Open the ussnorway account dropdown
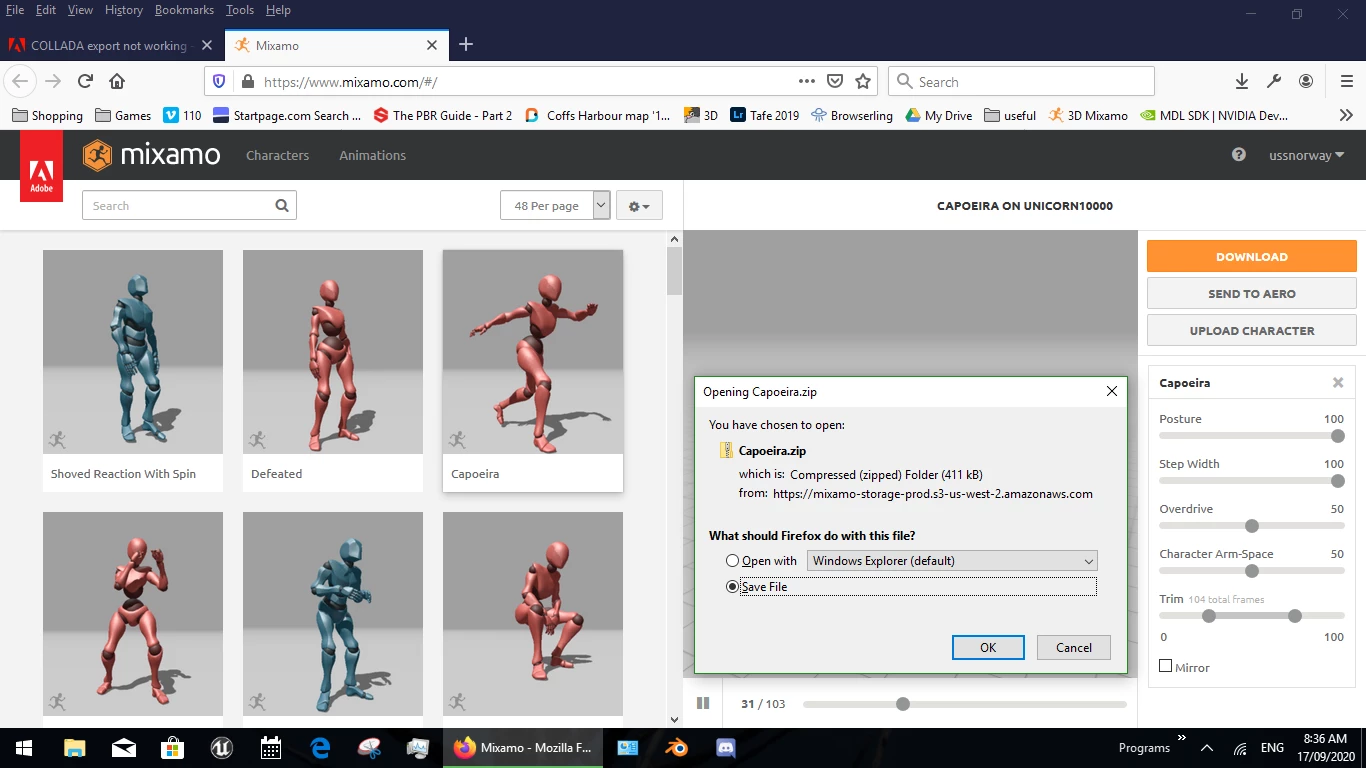 click(x=1306, y=155)
